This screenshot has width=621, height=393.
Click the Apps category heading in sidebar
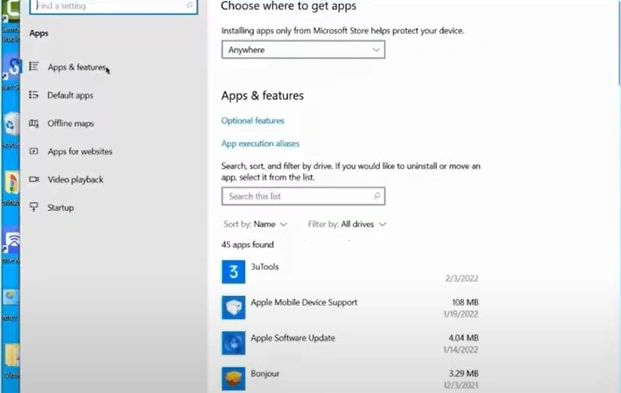(x=39, y=33)
